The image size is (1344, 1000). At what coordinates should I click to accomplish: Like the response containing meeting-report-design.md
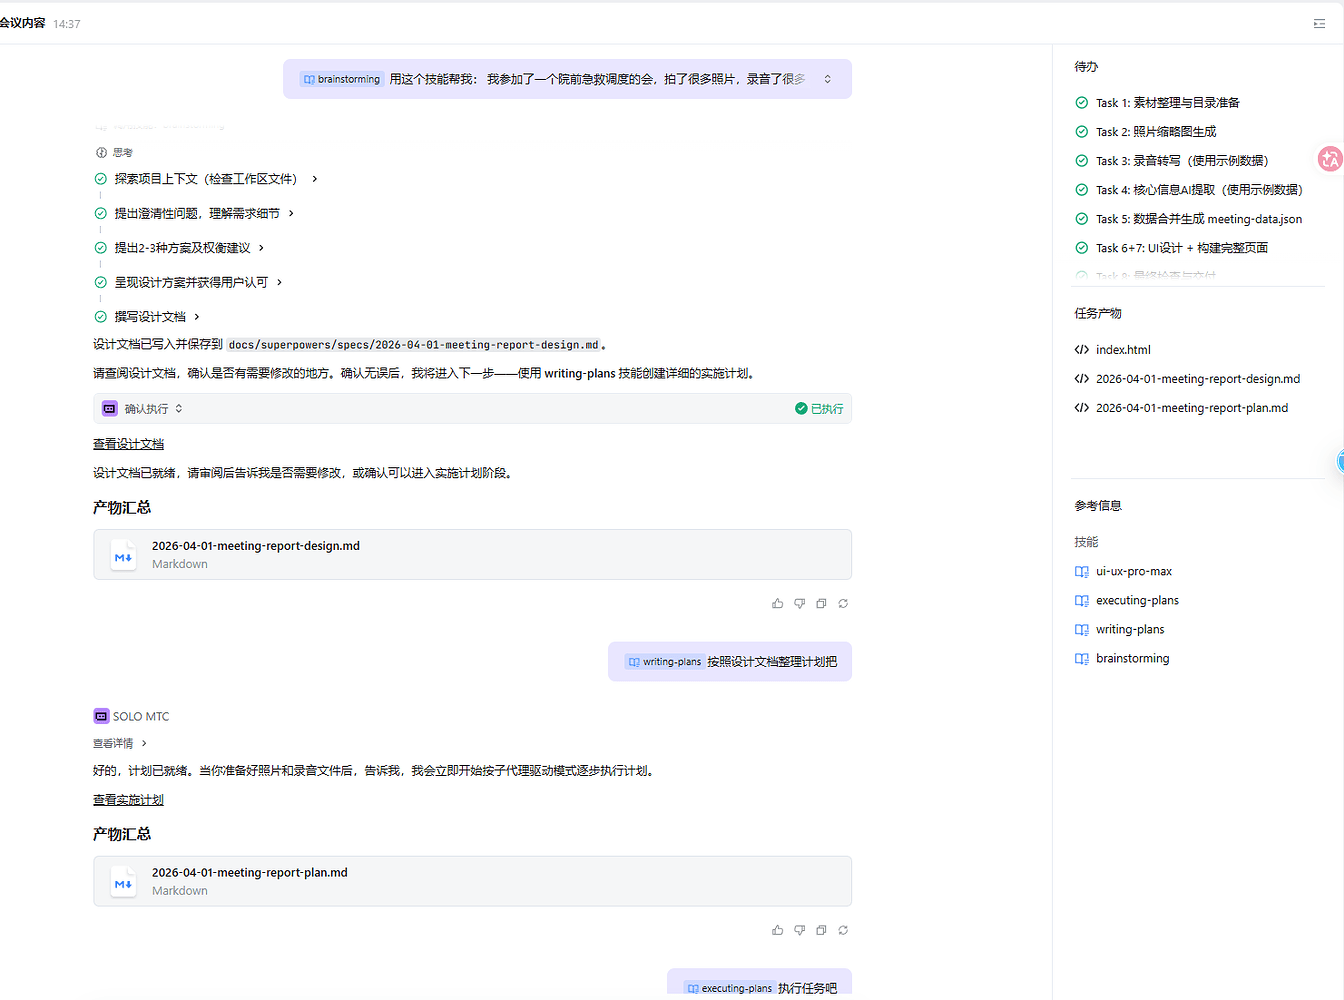click(777, 604)
